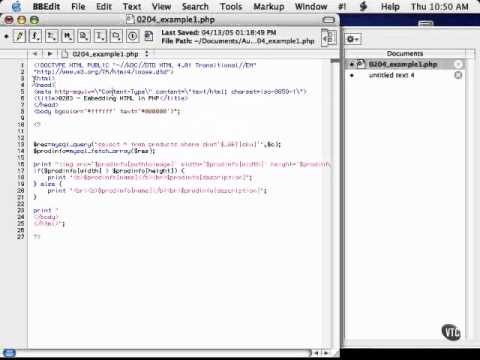
Task: Click the green zoom button of window
Action: (x=34, y=20)
